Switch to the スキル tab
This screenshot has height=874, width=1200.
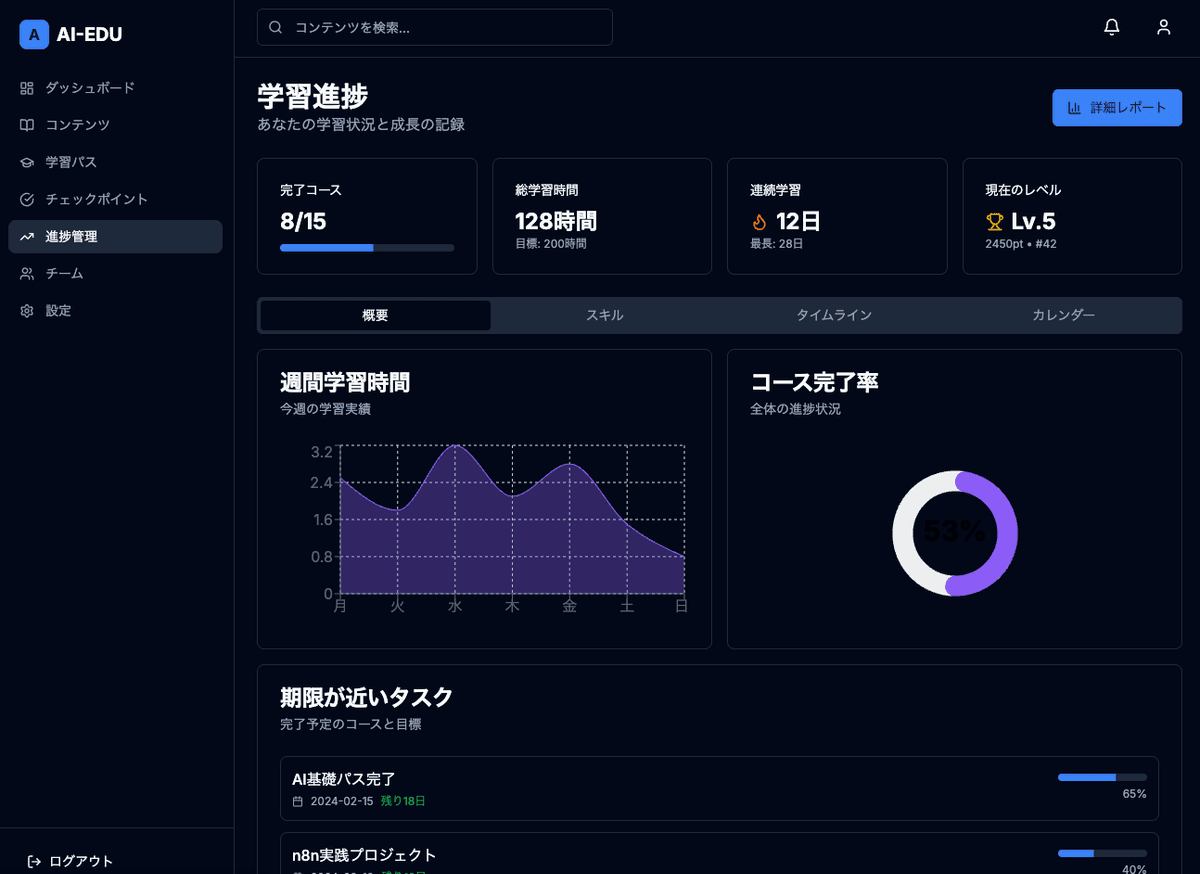coord(607,315)
